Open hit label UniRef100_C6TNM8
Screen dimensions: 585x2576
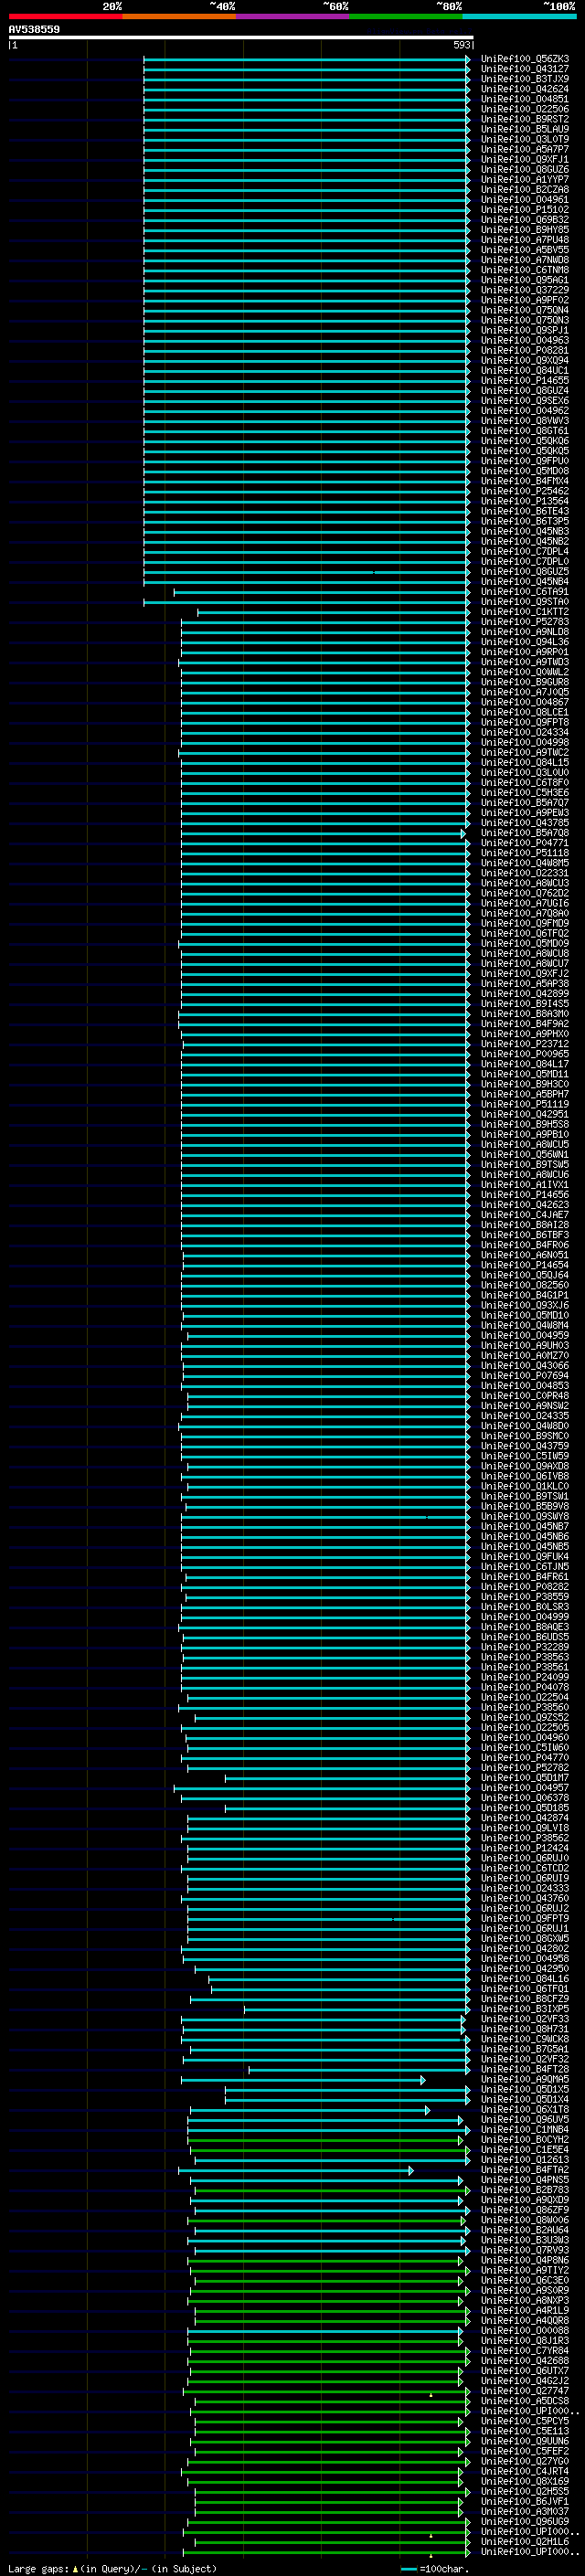coord(525,270)
